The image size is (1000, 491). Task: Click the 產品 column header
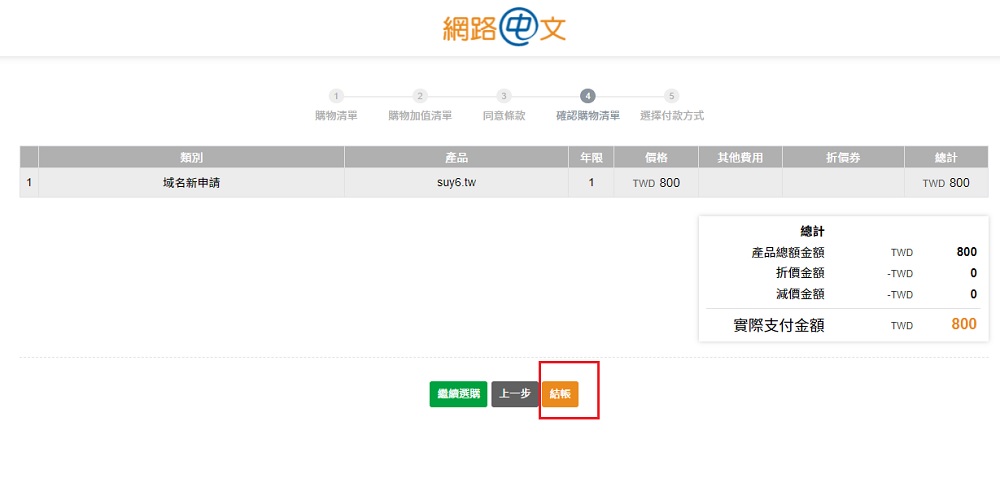click(x=456, y=158)
